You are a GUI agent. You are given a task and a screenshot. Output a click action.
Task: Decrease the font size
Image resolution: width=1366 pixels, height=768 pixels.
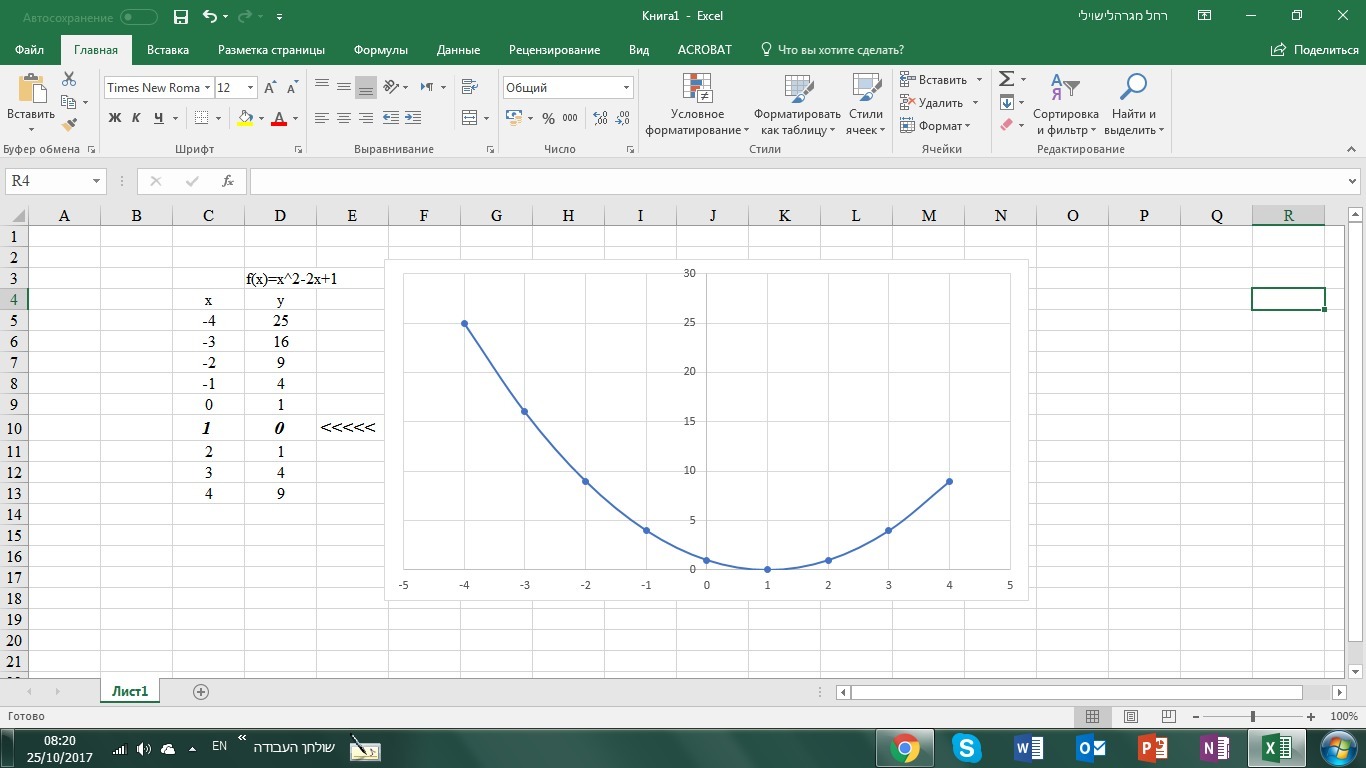click(291, 88)
